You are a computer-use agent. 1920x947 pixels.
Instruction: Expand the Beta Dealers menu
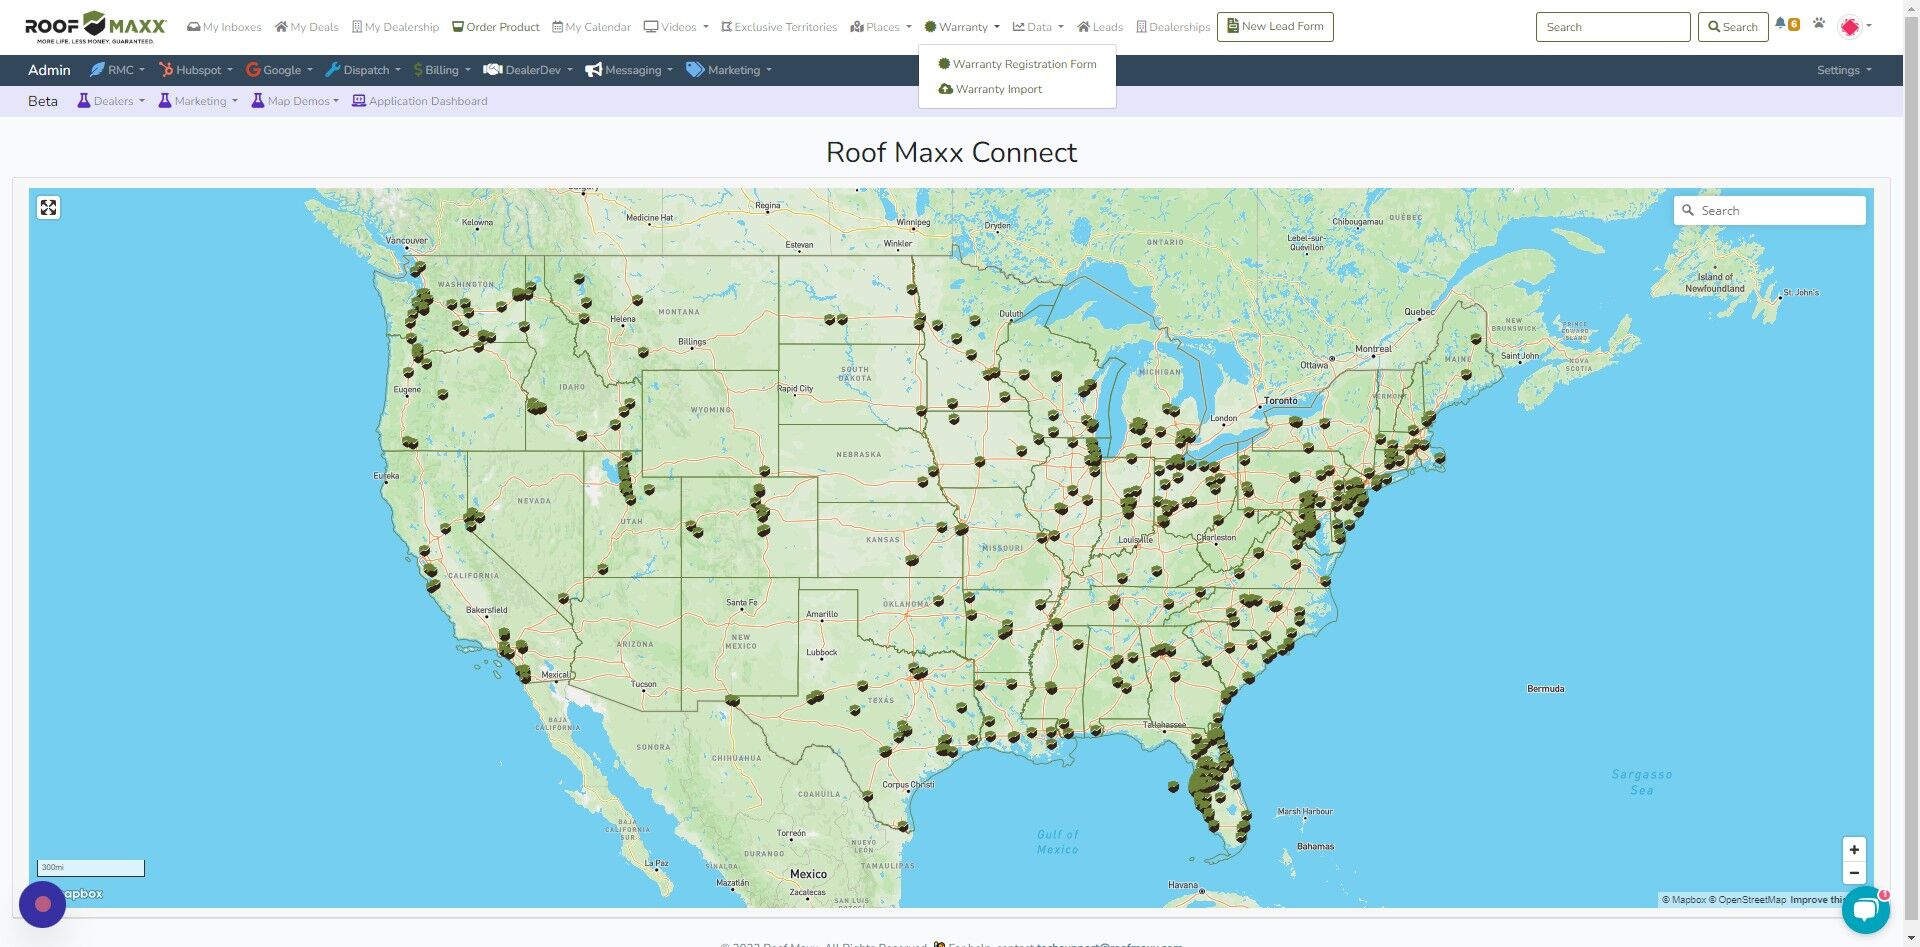pos(111,101)
